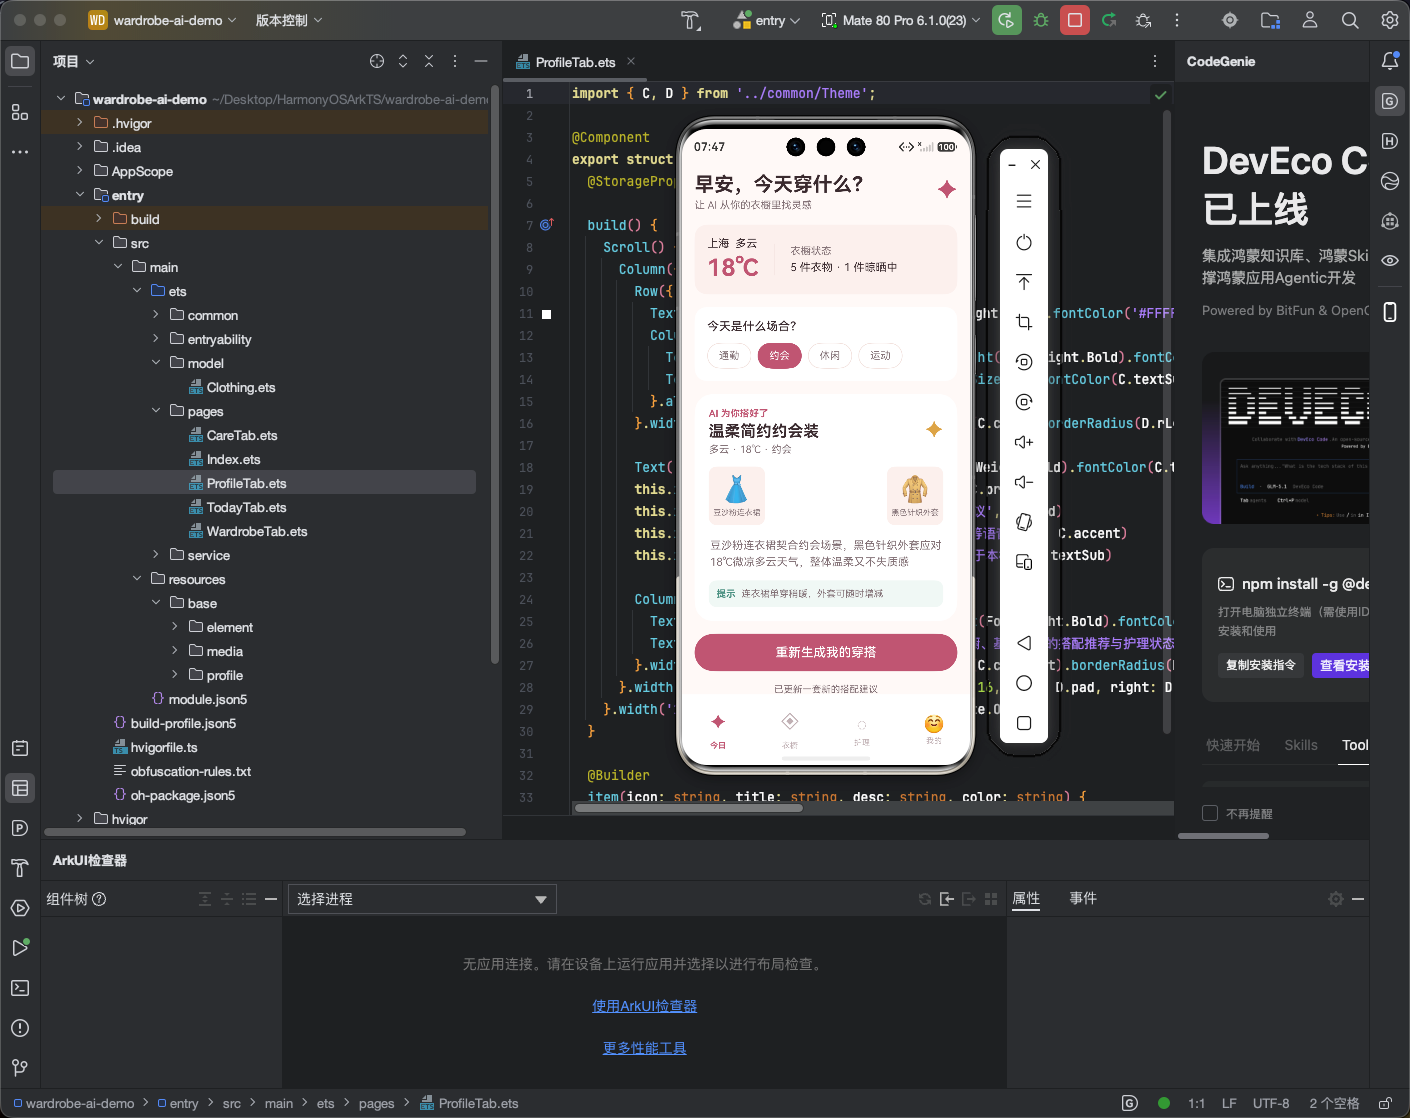Click the device icon in the right sidebar
Image resolution: width=1410 pixels, height=1118 pixels.
pos(1390,312)
